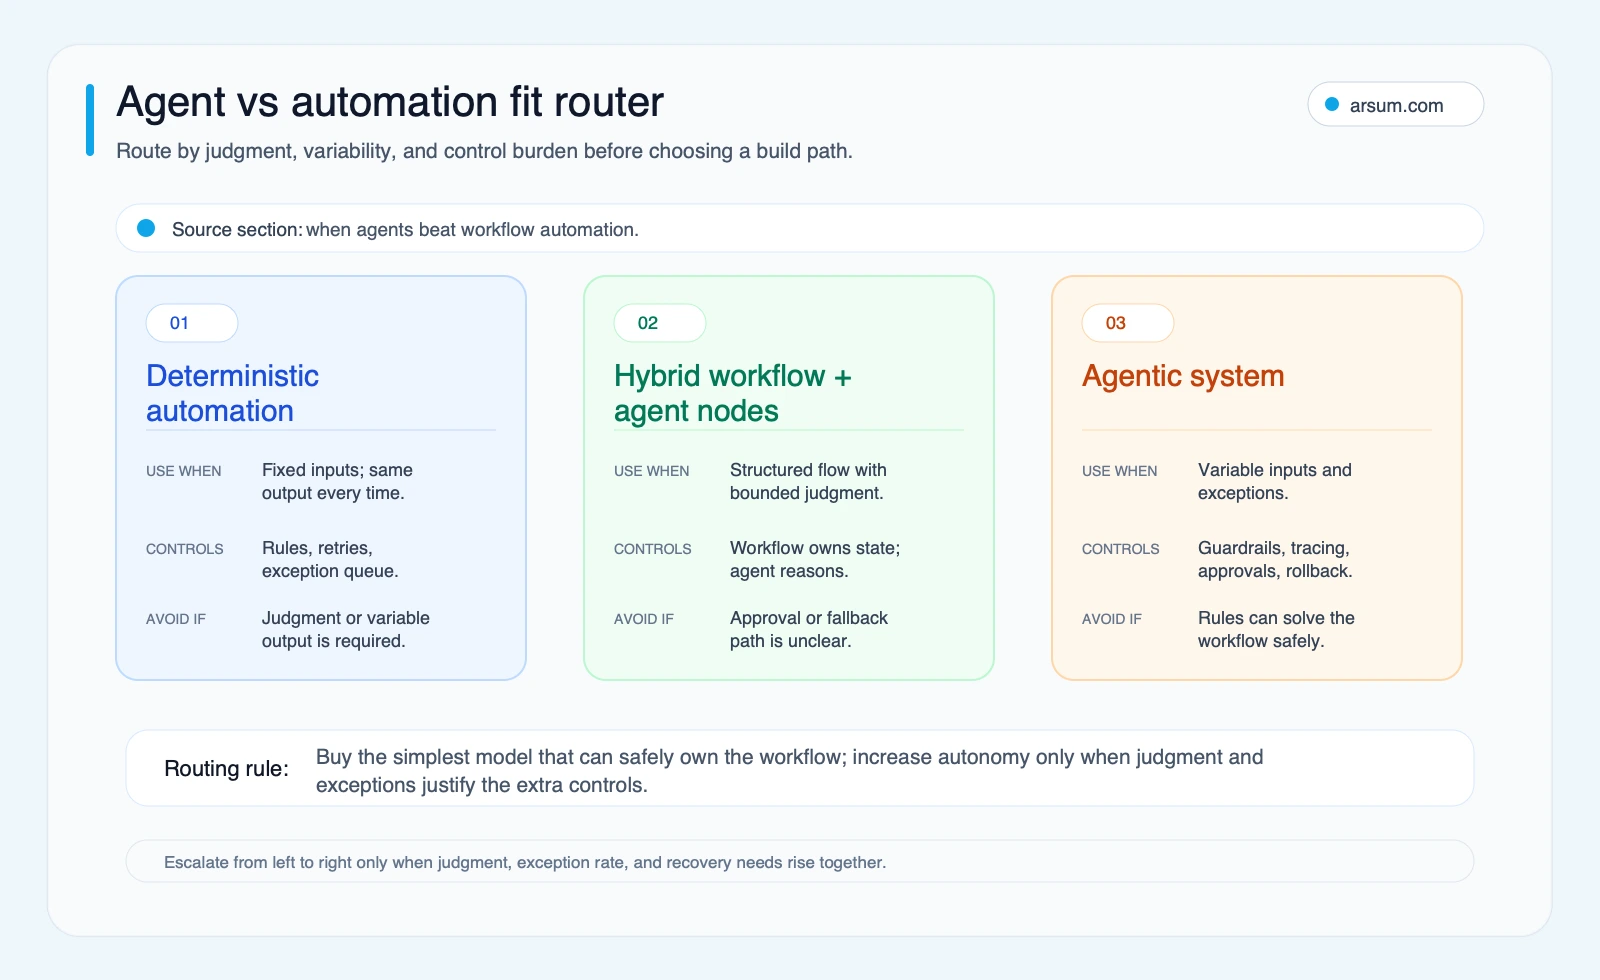This screenshot has width=1600, height=980.
Task: Click the arsum.com badge
Action: [x=1395, y=104]
